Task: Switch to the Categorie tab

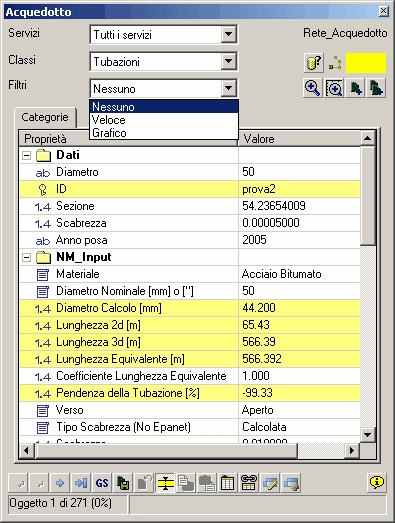Action: [45, 117]
